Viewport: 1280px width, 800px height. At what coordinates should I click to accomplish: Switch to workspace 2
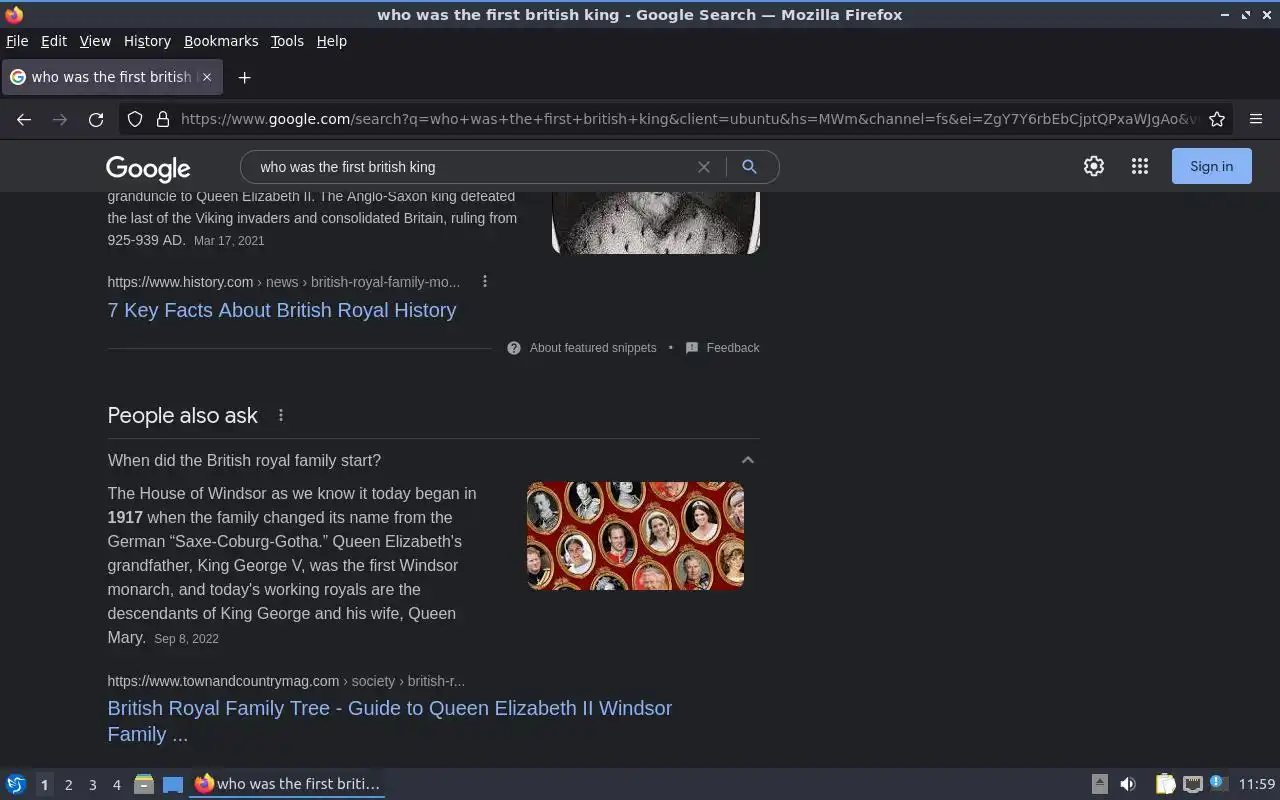pos(68,785)
